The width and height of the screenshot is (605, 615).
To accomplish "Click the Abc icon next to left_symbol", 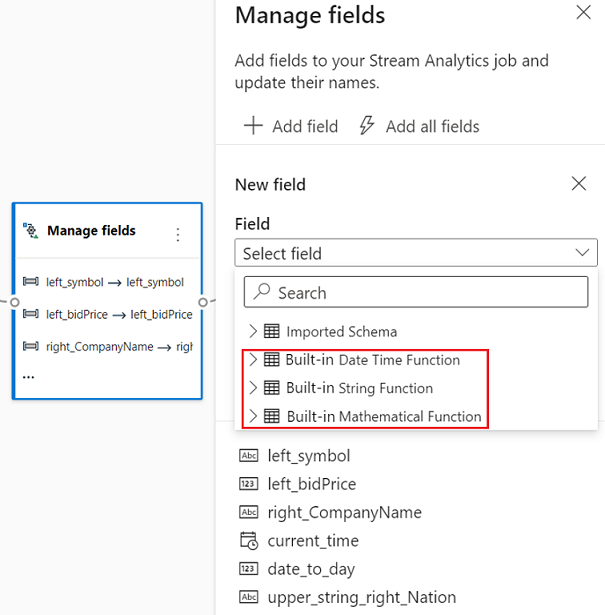I will click(x=249, y=456).
